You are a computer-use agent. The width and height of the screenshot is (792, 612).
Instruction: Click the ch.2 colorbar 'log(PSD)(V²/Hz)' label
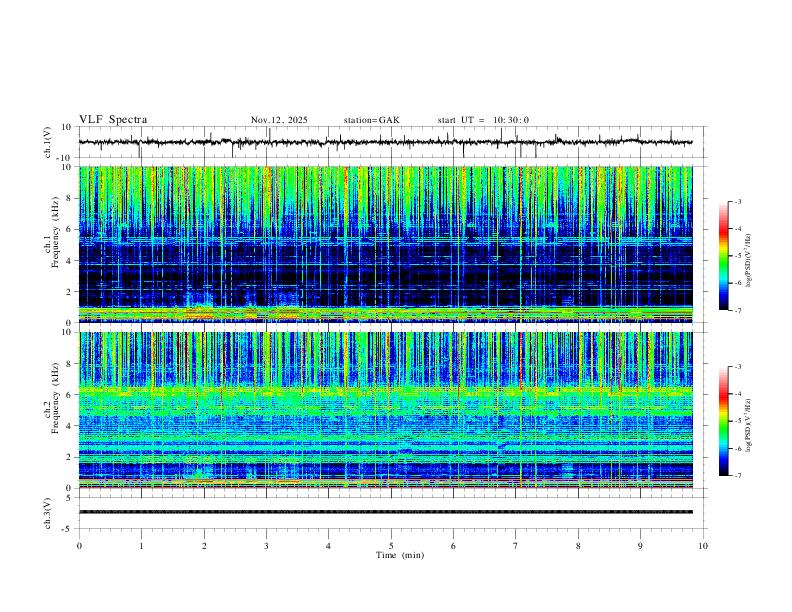coord(749,425)
